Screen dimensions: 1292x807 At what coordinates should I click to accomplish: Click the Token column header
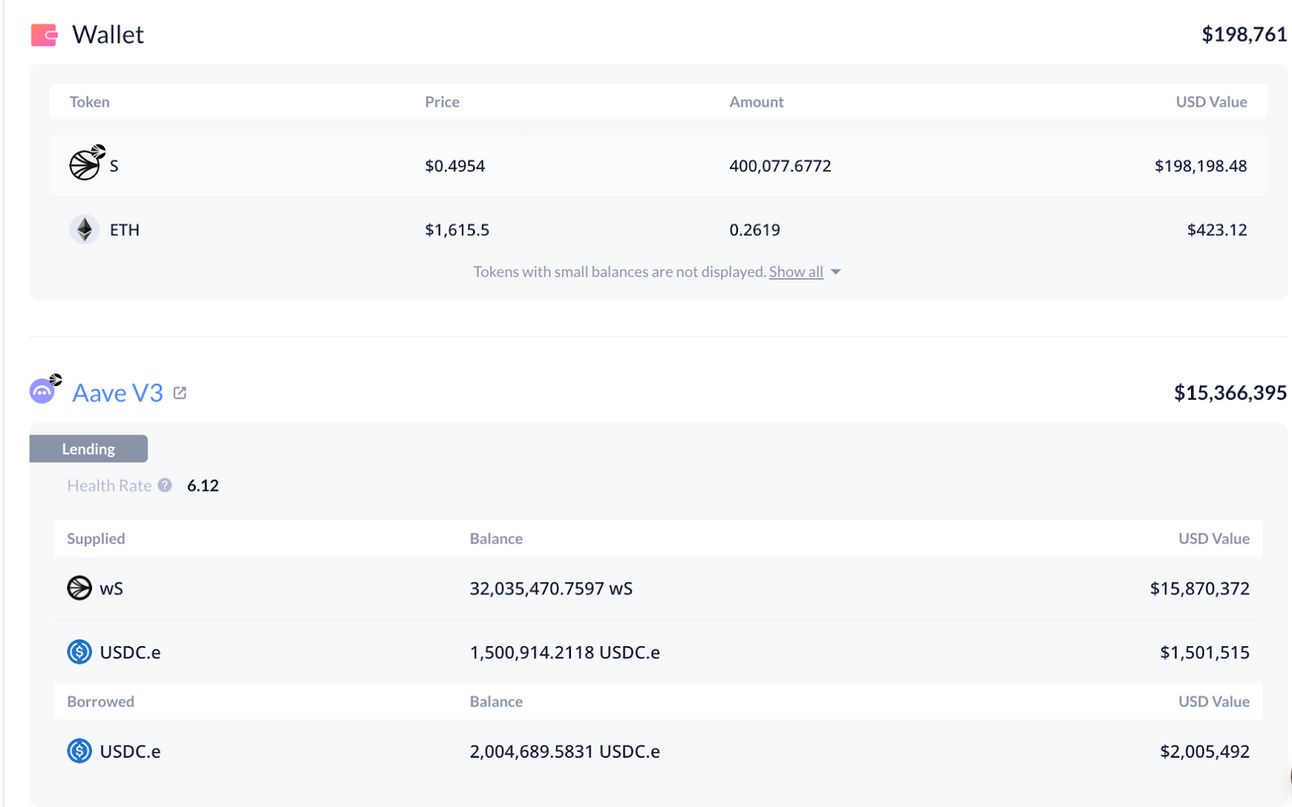[89, 101]
